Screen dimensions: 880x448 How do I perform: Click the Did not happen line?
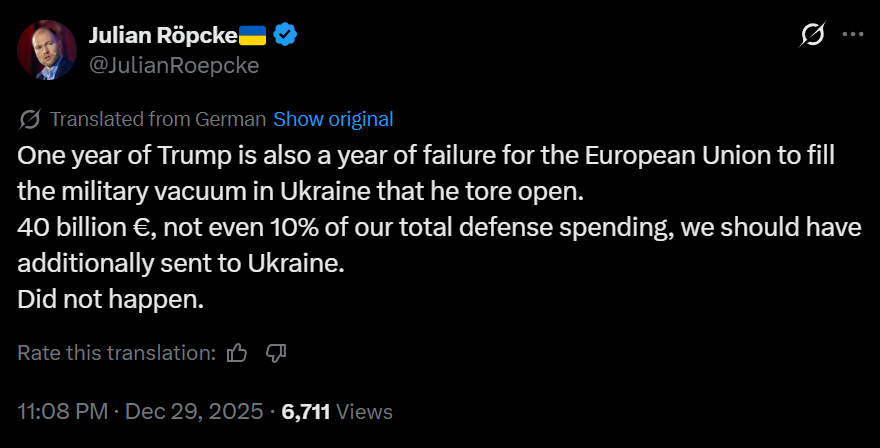point(111,299)
